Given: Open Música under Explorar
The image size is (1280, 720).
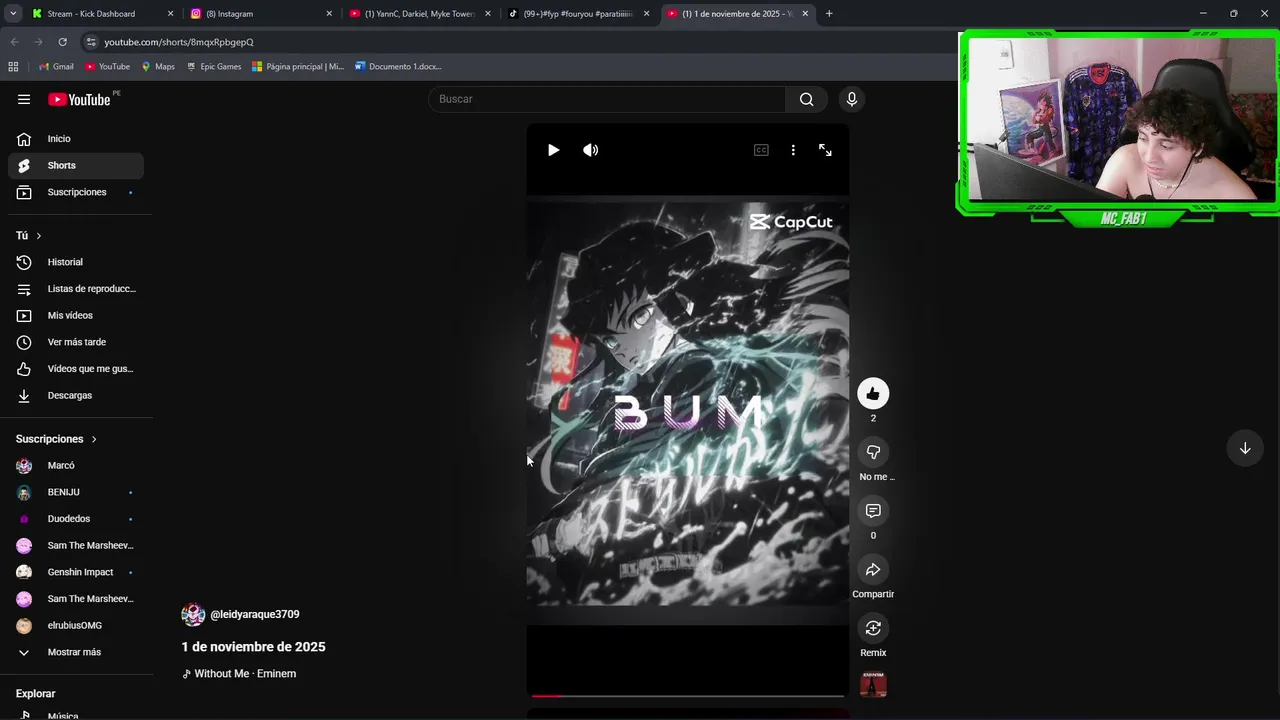Looking at the screenshot, I should 76,715.
